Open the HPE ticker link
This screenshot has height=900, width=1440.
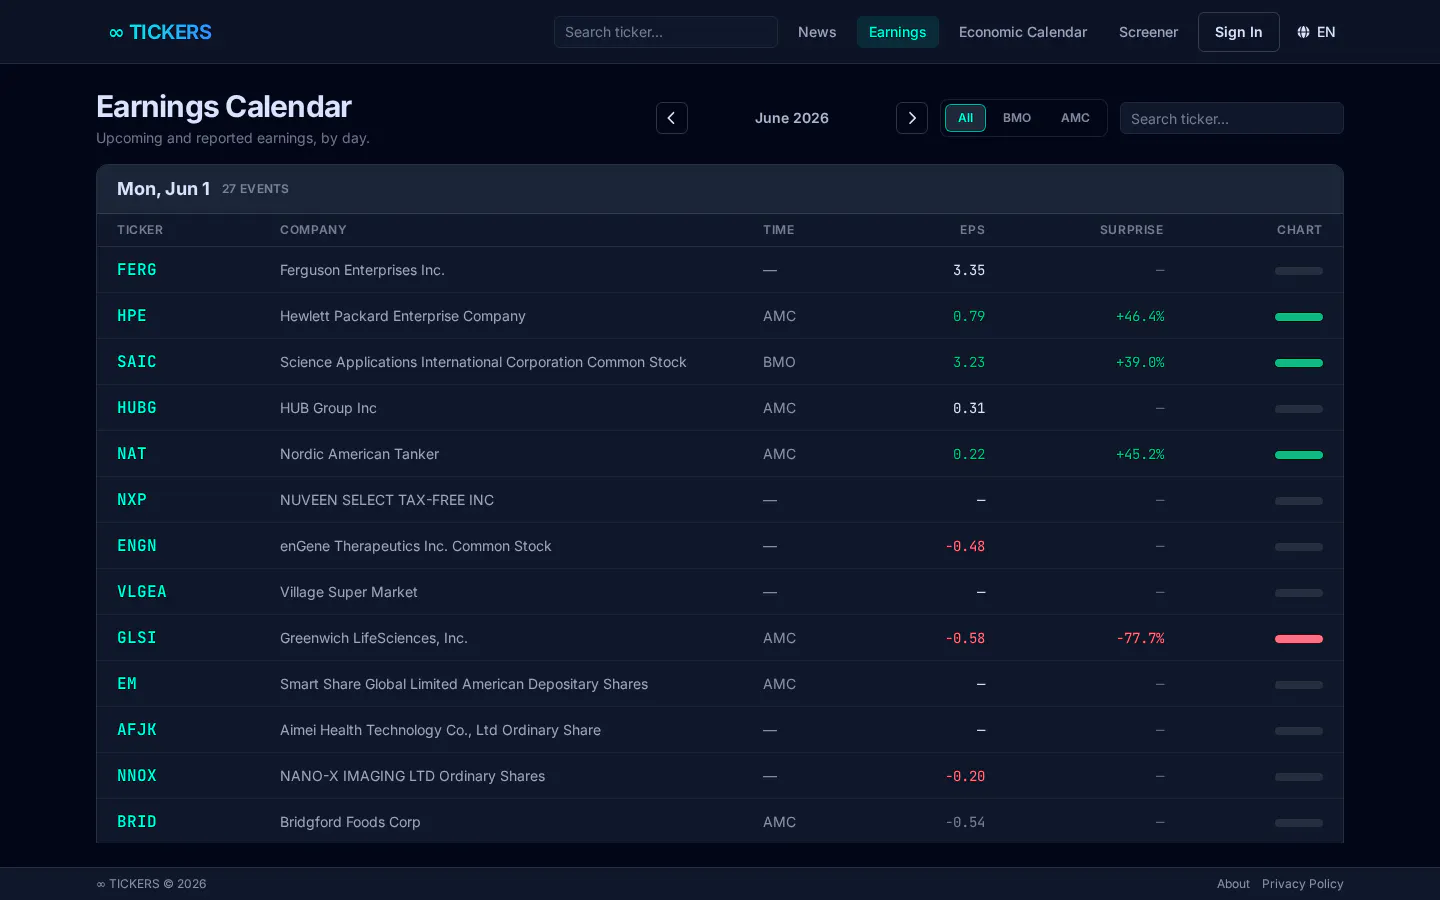(132, 316)
